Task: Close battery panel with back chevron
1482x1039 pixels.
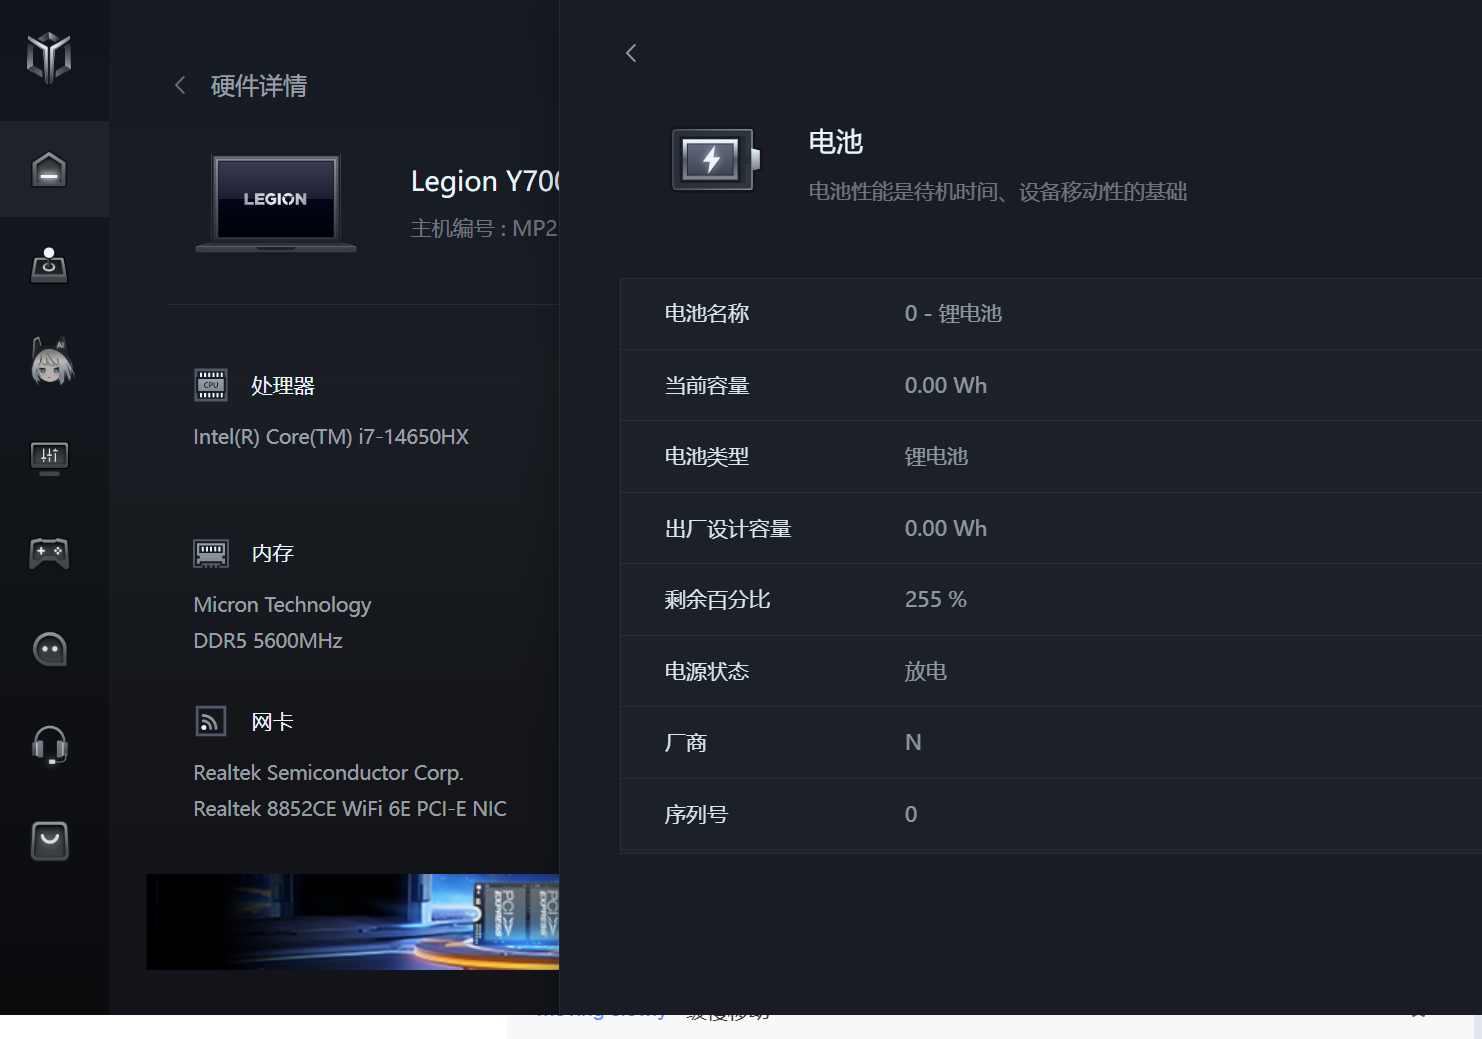Action: pyautogui.click(x=631, y=53)
